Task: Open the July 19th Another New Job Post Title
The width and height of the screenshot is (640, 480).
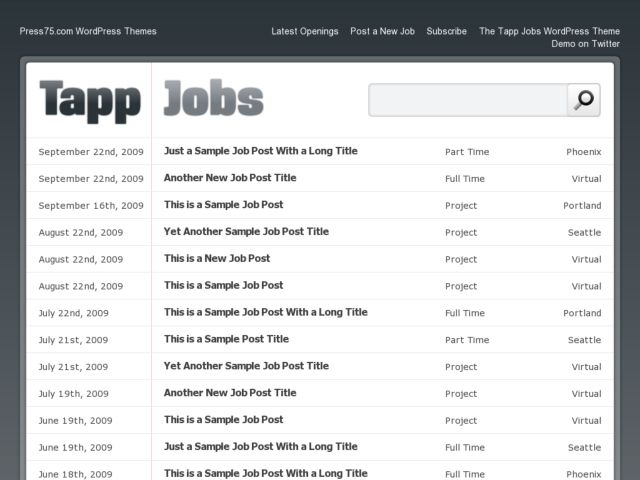Action: click(230, 393)
